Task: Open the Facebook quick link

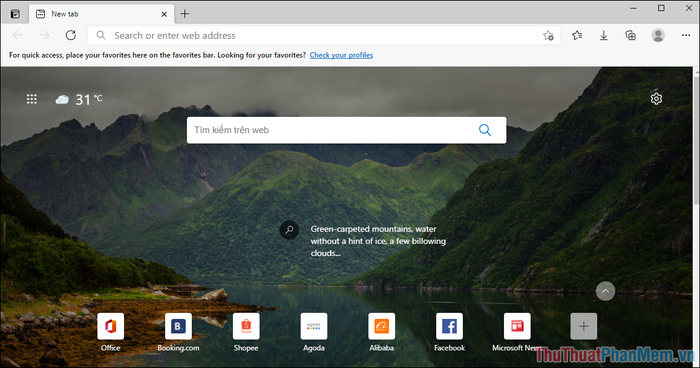Action: (x=450, y=332)
